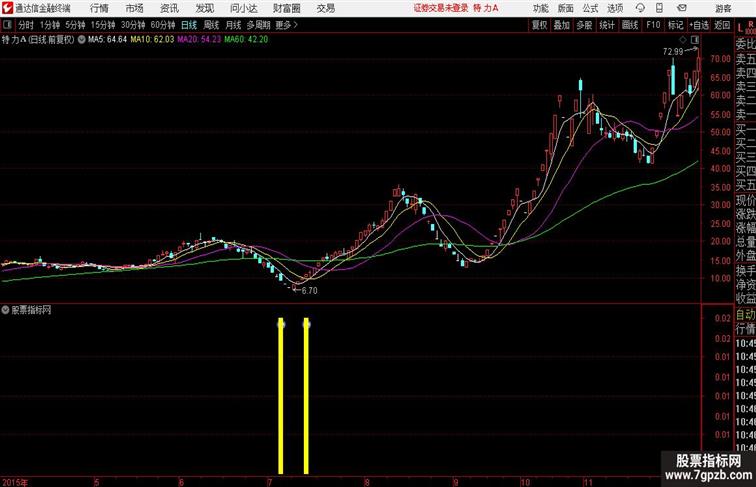Switch to the 15分钟 period tab
Viewport: 756px width, 487px height.
(103, 25)
